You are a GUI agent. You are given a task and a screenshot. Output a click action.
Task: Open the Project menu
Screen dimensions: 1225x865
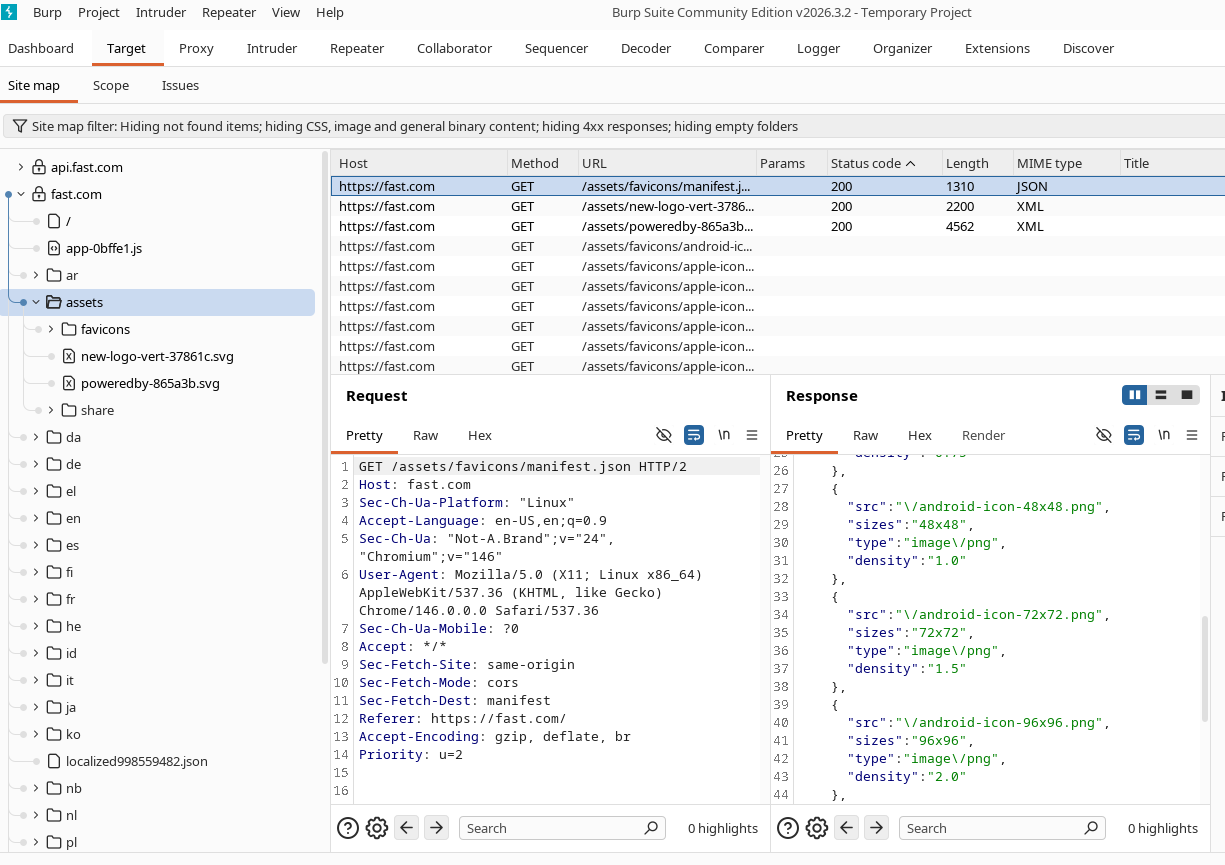point(99,13)
